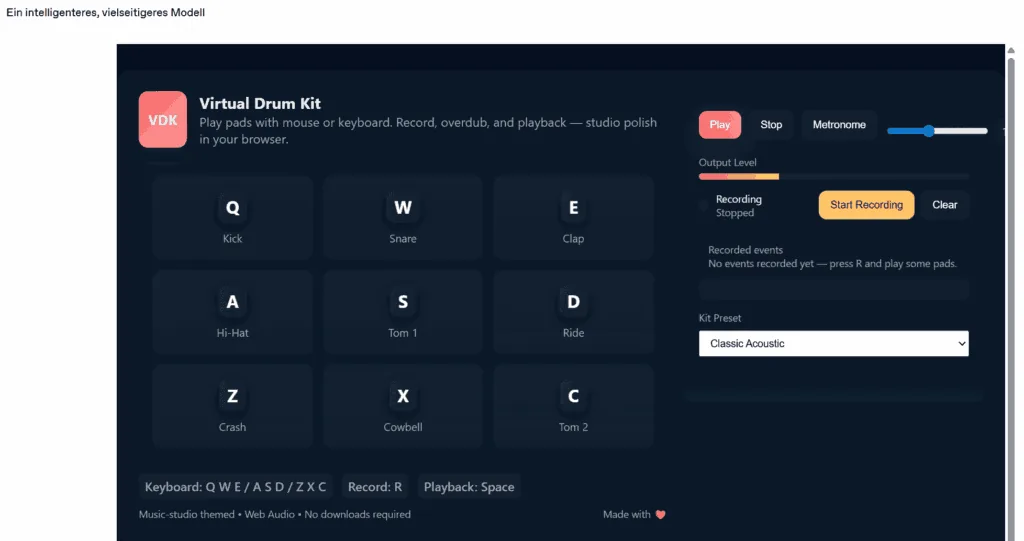Hit the Kick pad (Q)
The width and height of the screenshot is (1024, 541).
click(x=232, y=218)
